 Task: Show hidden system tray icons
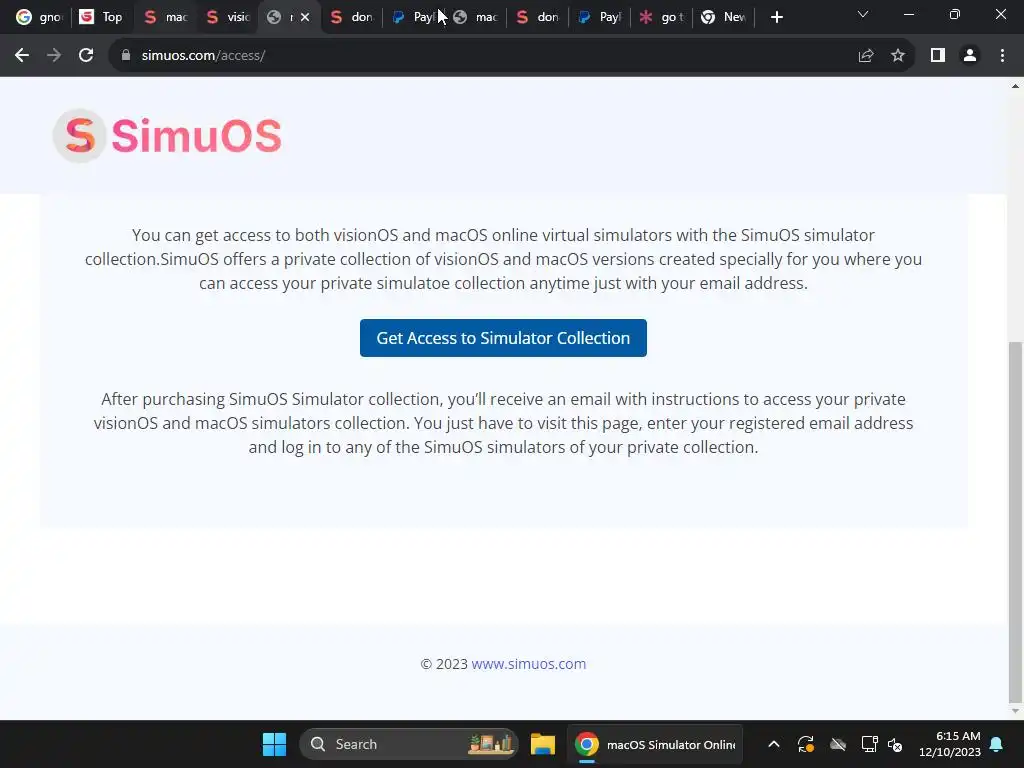(x=773, y=744)
